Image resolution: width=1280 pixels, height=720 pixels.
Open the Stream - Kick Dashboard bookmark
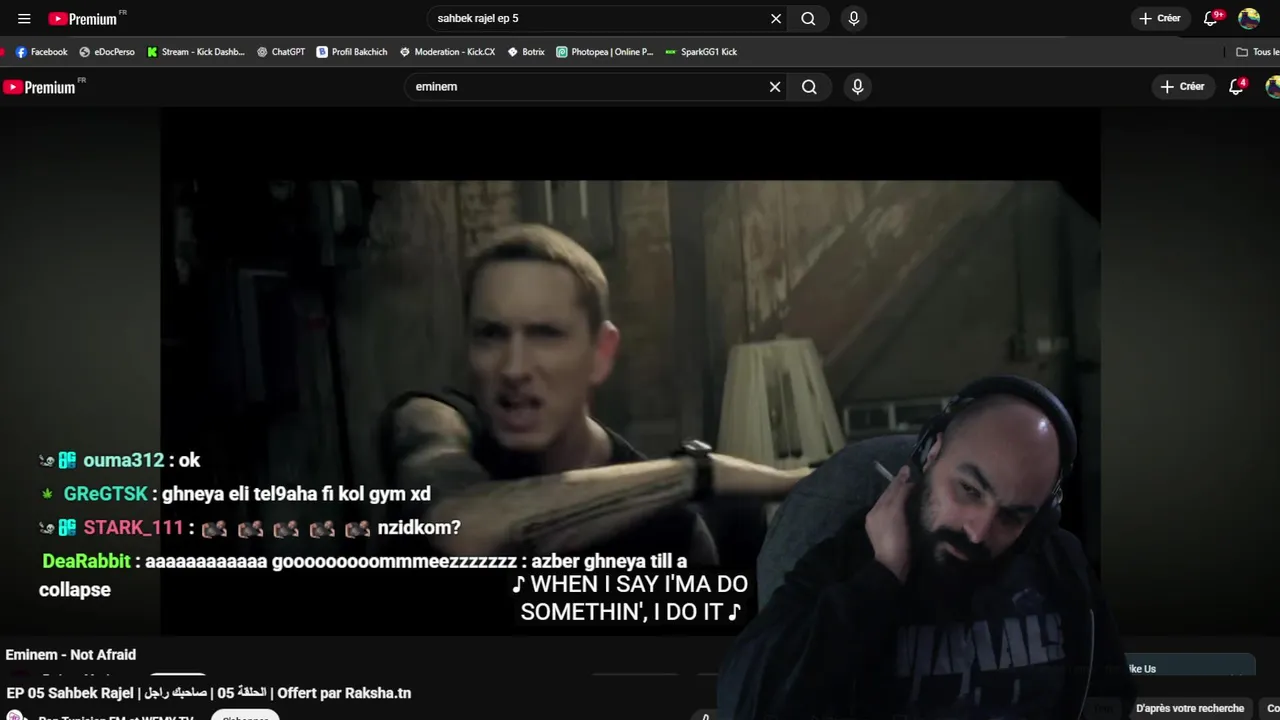(195, 52)
